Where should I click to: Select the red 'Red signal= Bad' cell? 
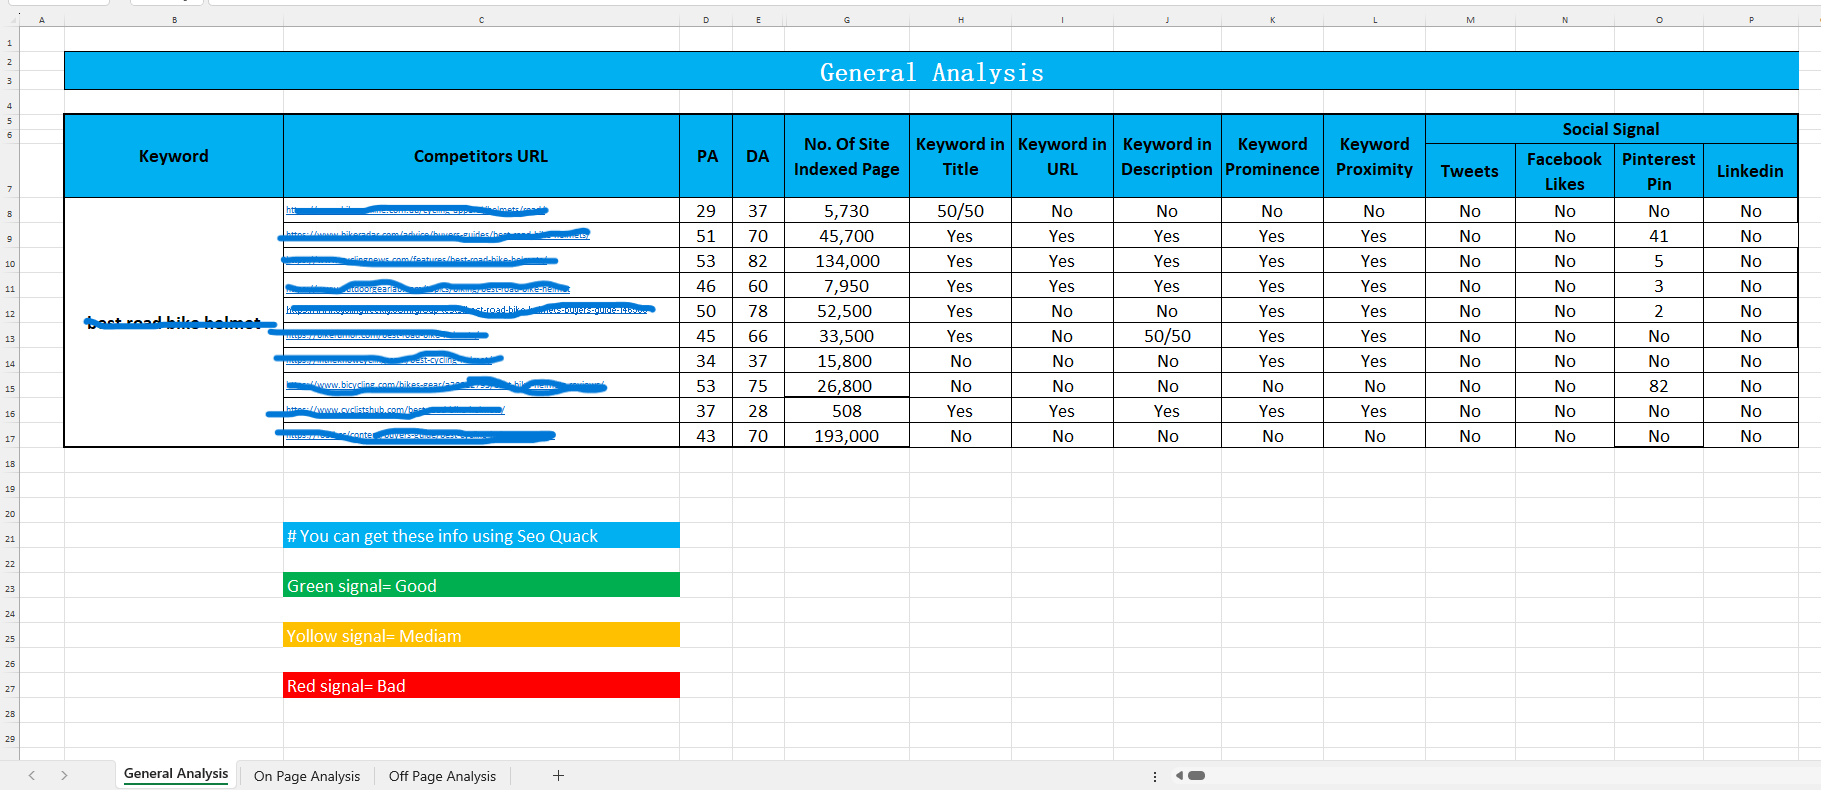pyautogui.click(x=481, y=686)
